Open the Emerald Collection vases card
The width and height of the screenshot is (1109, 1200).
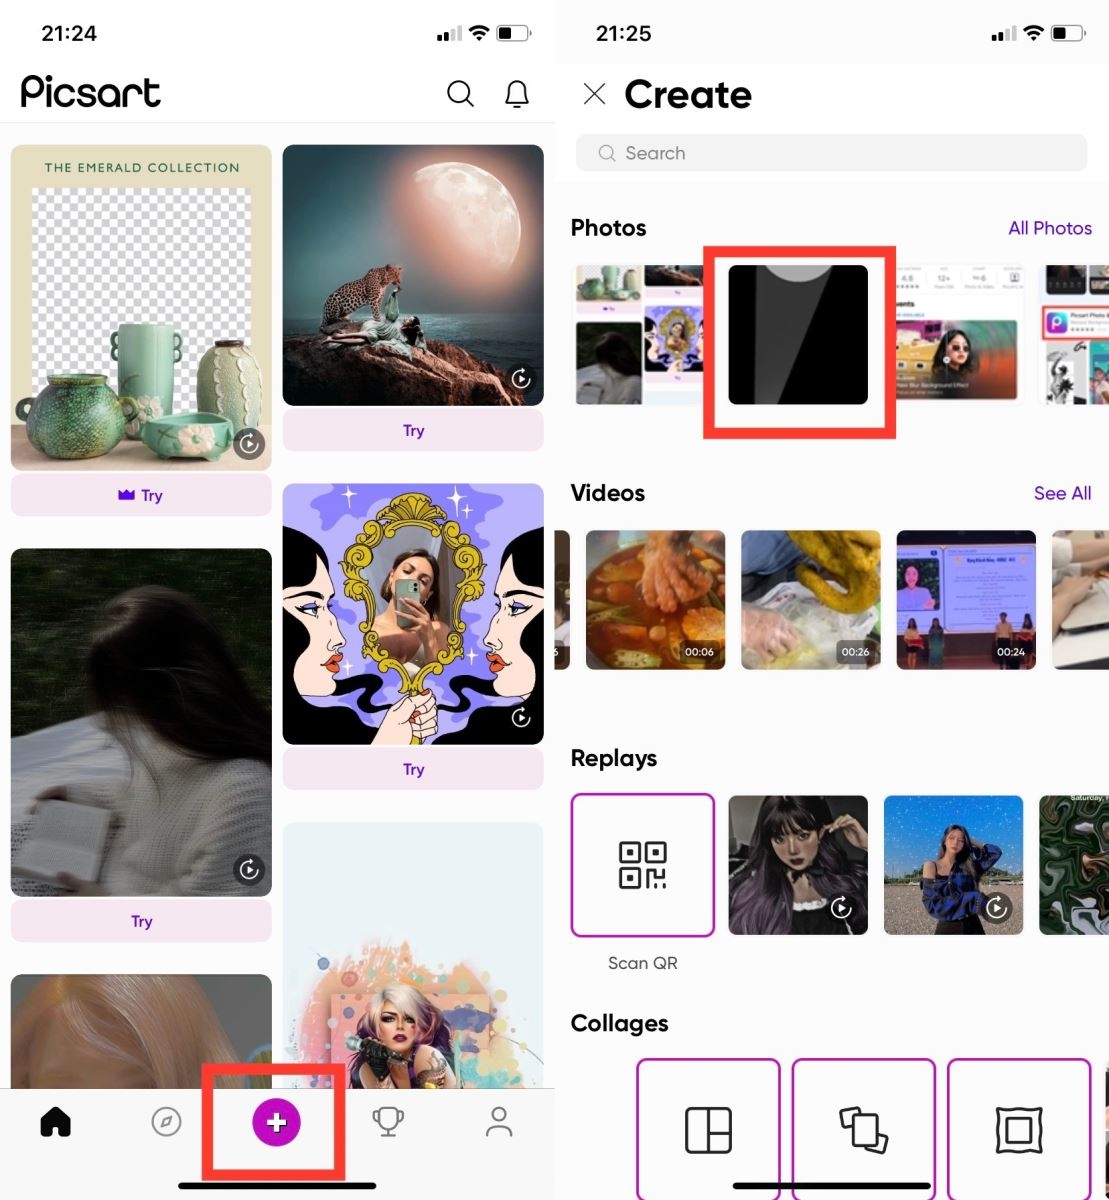[x=141, y=307]
